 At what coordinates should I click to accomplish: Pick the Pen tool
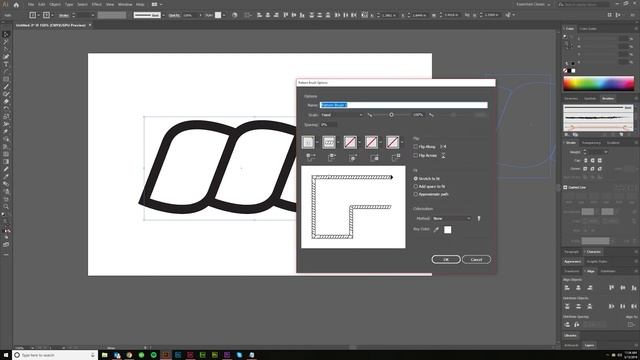(x=6, y=57)
